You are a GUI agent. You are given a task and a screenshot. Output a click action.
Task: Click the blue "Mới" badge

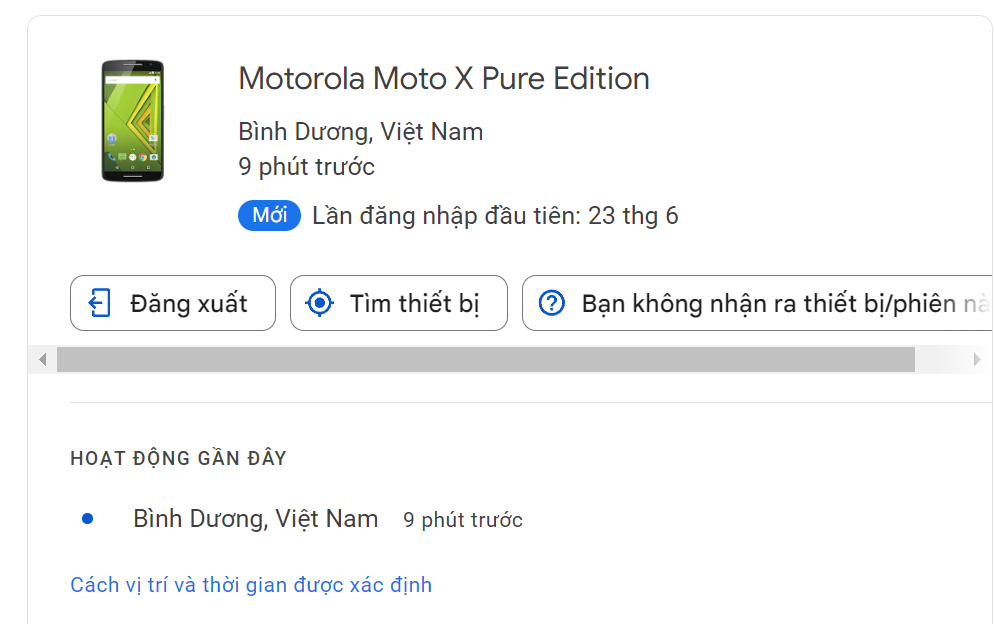tap(269, 216)
